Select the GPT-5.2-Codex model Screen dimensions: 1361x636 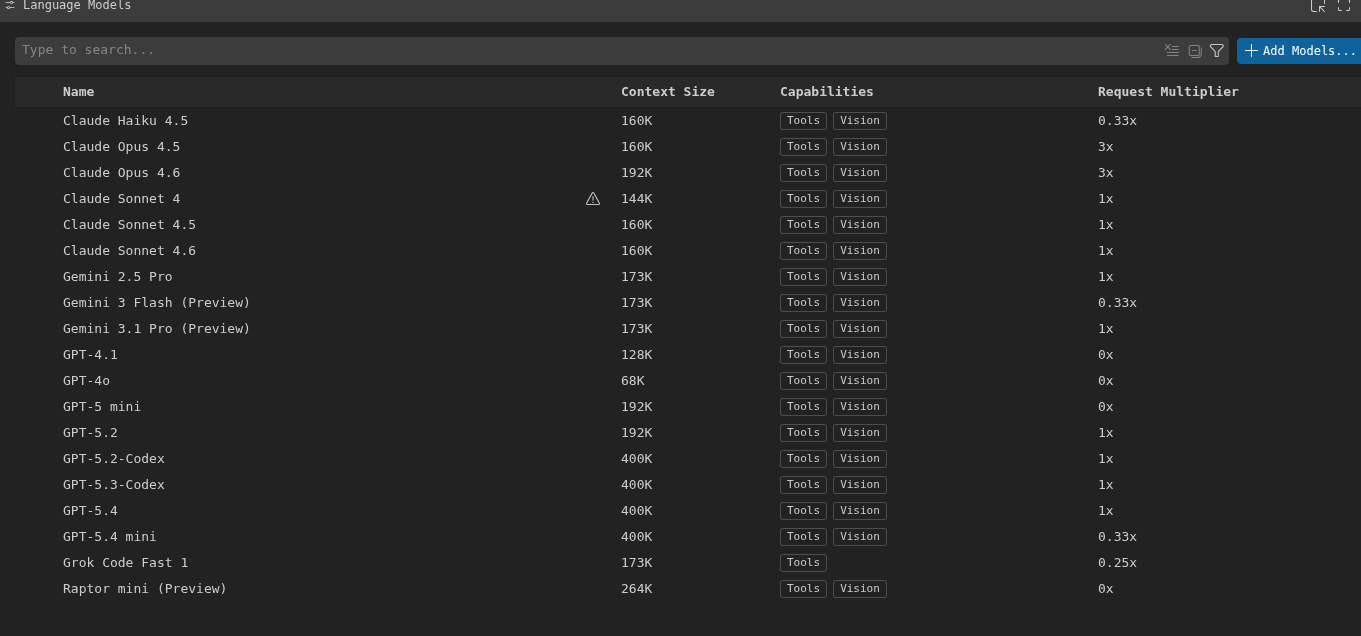[114, 459]
